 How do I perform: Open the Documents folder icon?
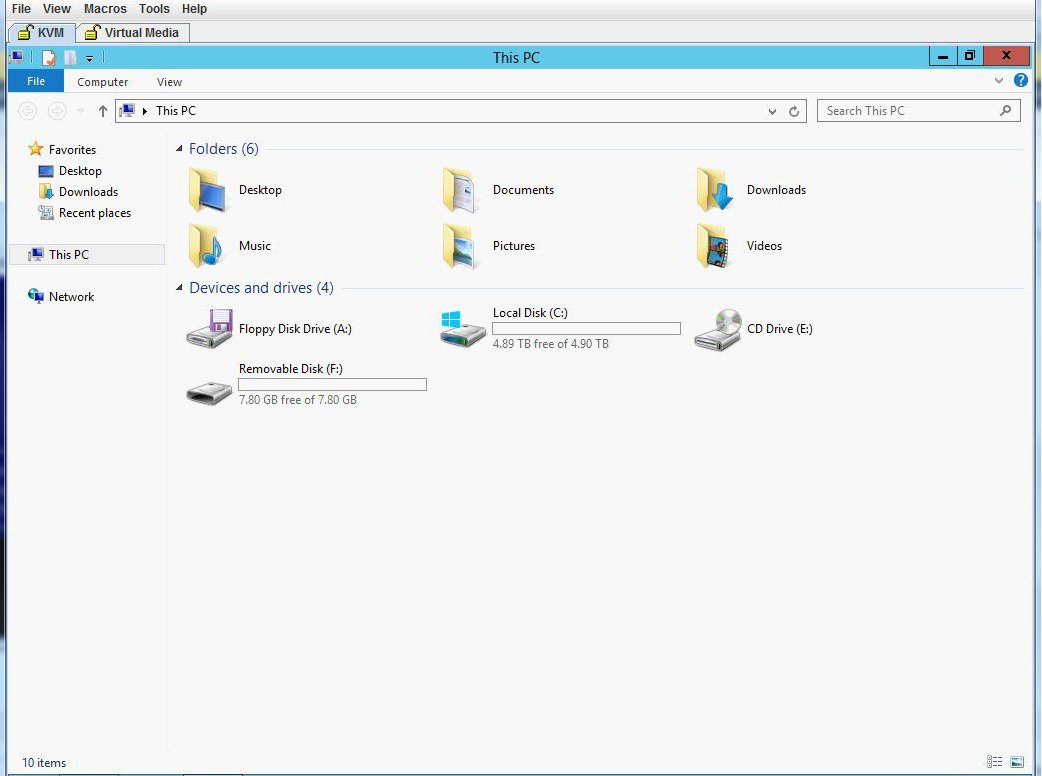461,190
